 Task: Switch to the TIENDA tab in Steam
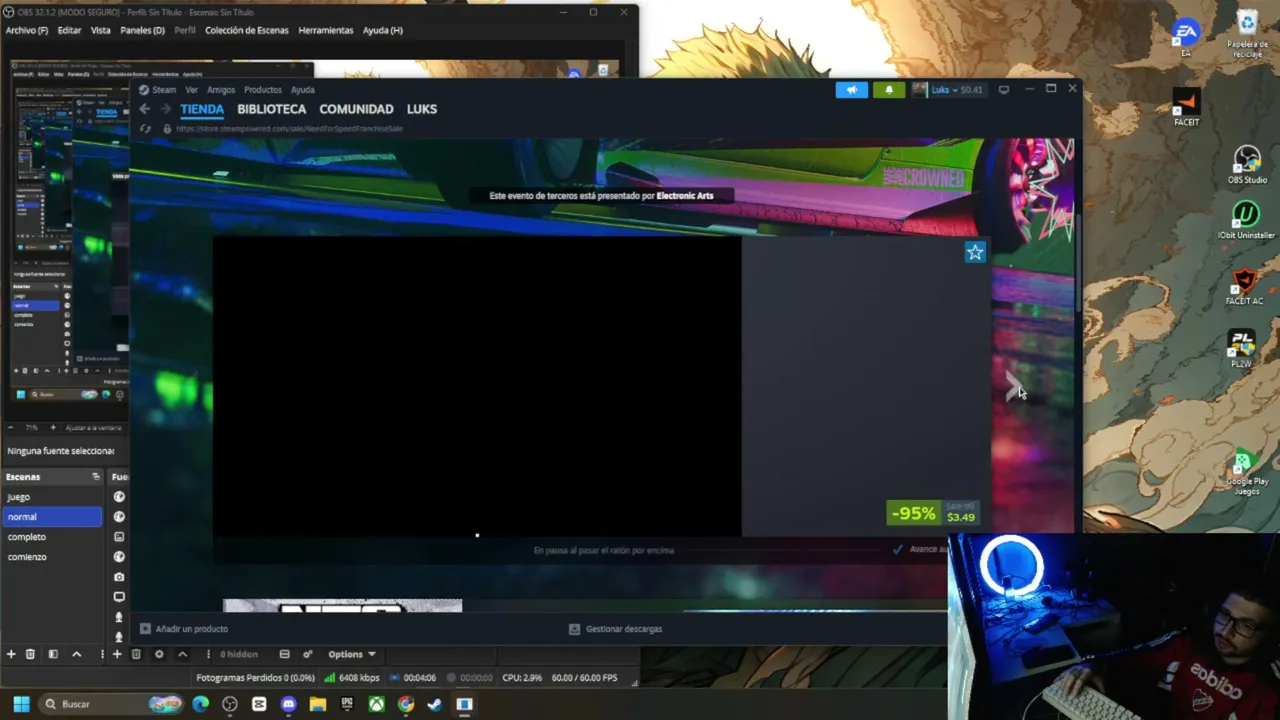click(202, 109)
